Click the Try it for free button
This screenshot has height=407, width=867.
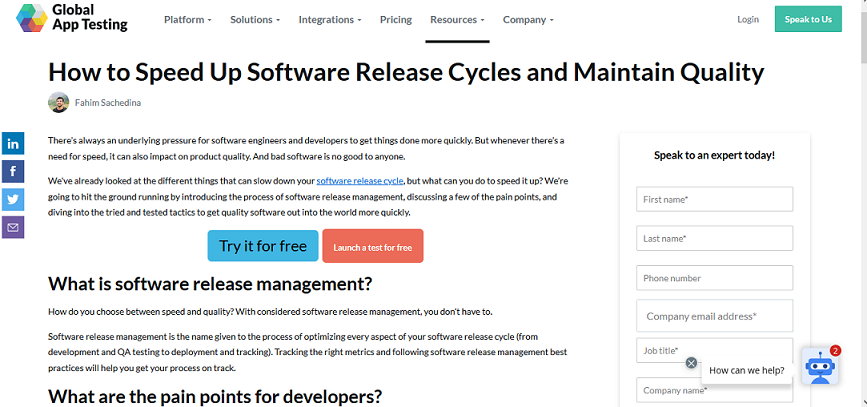coord(263,246)
